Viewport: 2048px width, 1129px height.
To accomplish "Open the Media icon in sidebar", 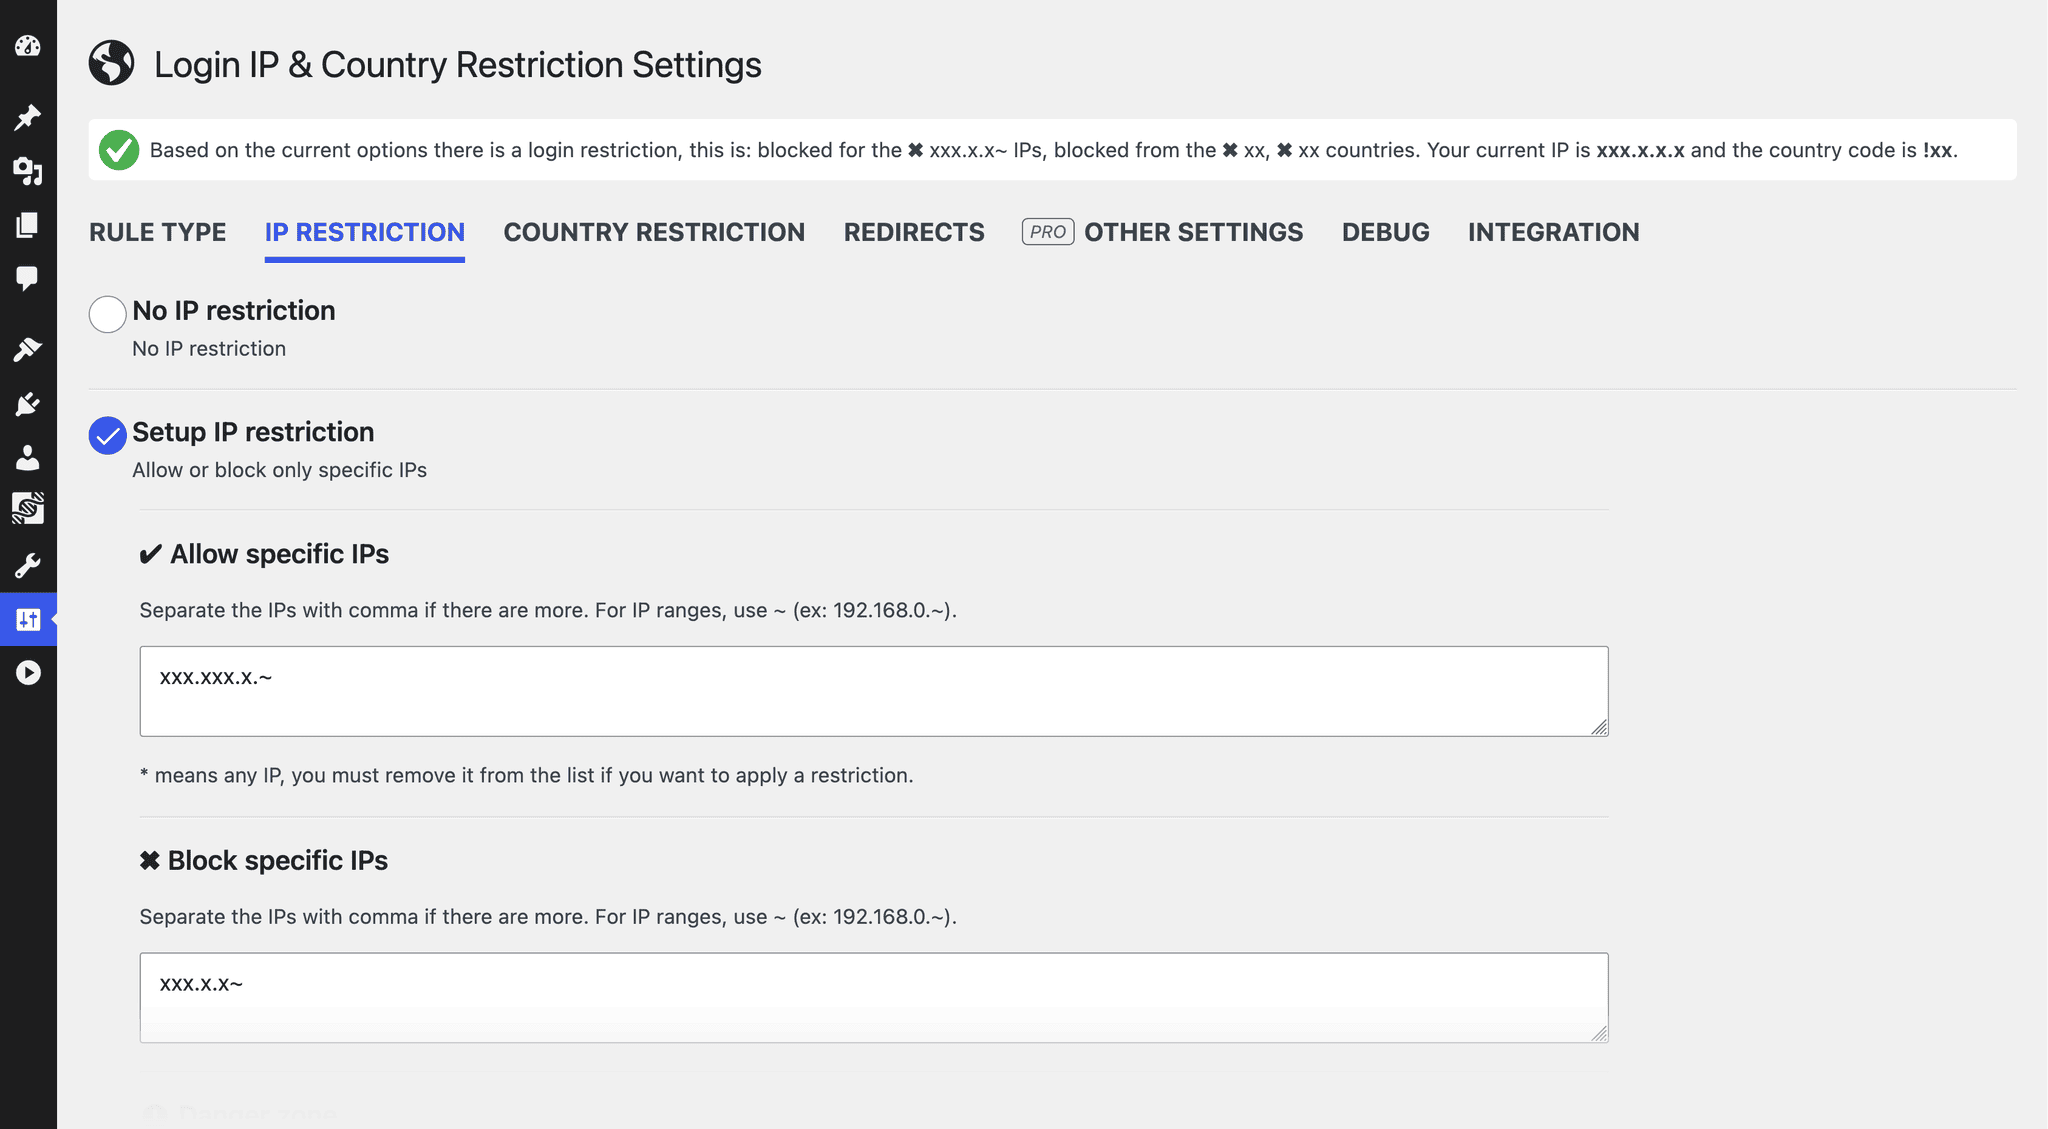I will (x=28, y=172).
